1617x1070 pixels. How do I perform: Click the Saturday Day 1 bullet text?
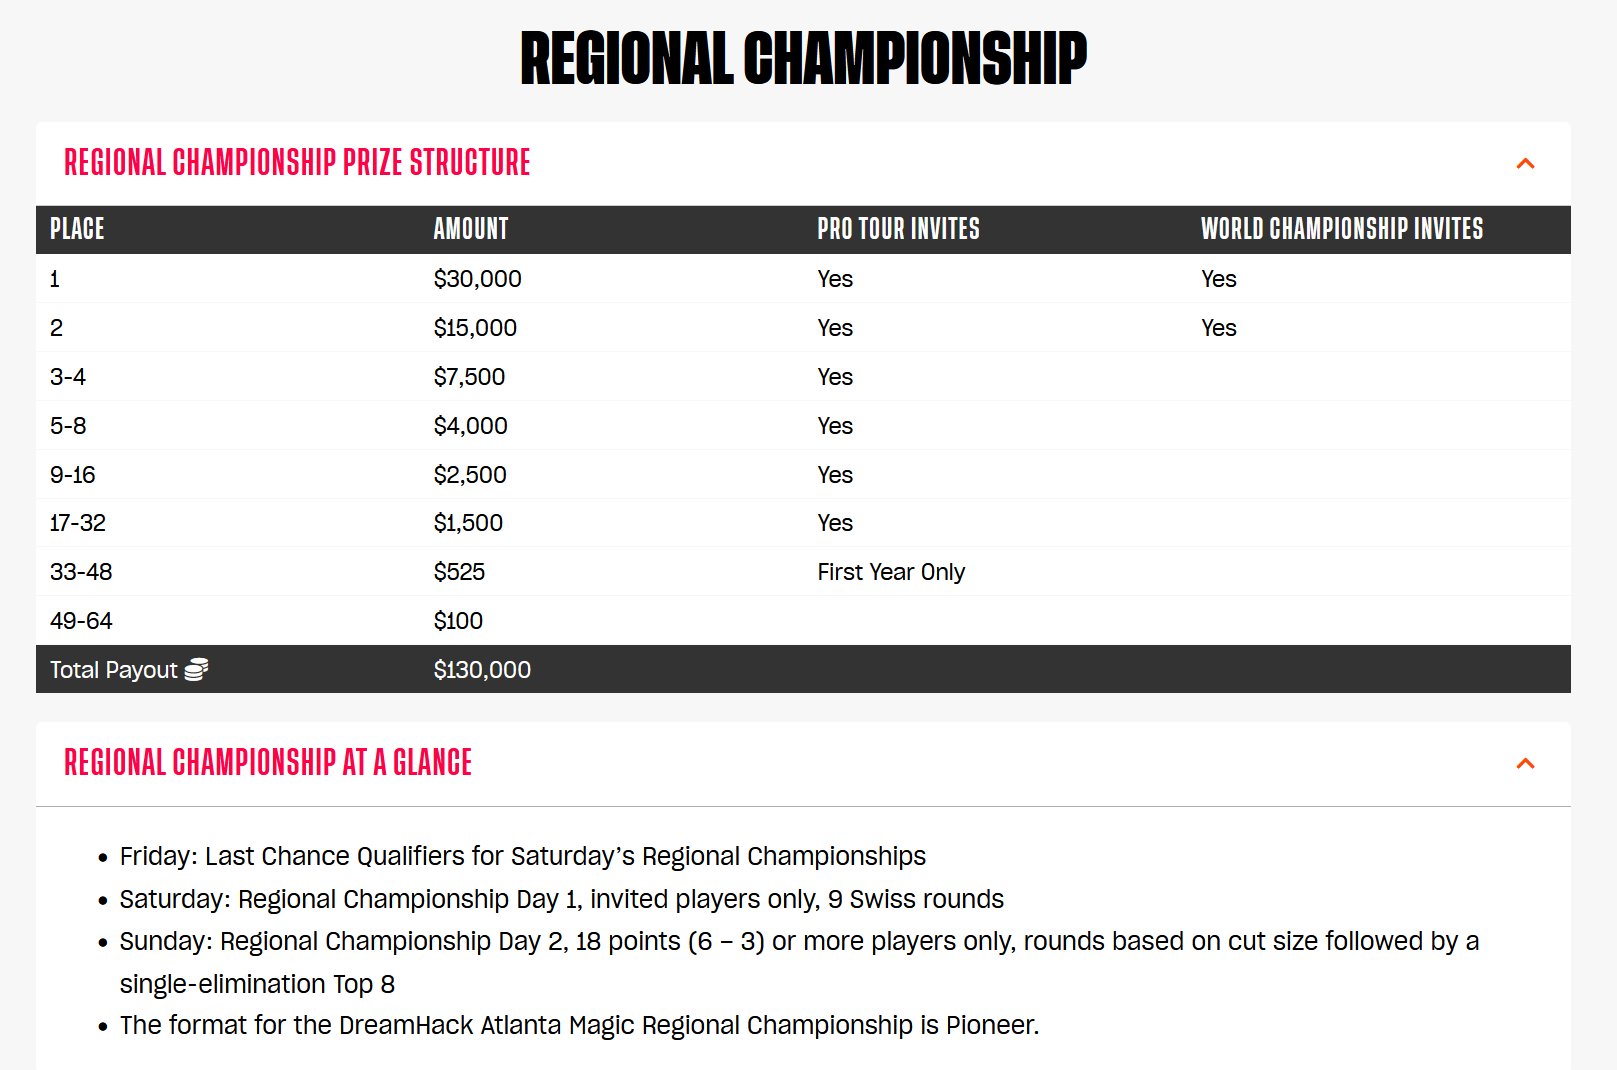pos(561,899)
